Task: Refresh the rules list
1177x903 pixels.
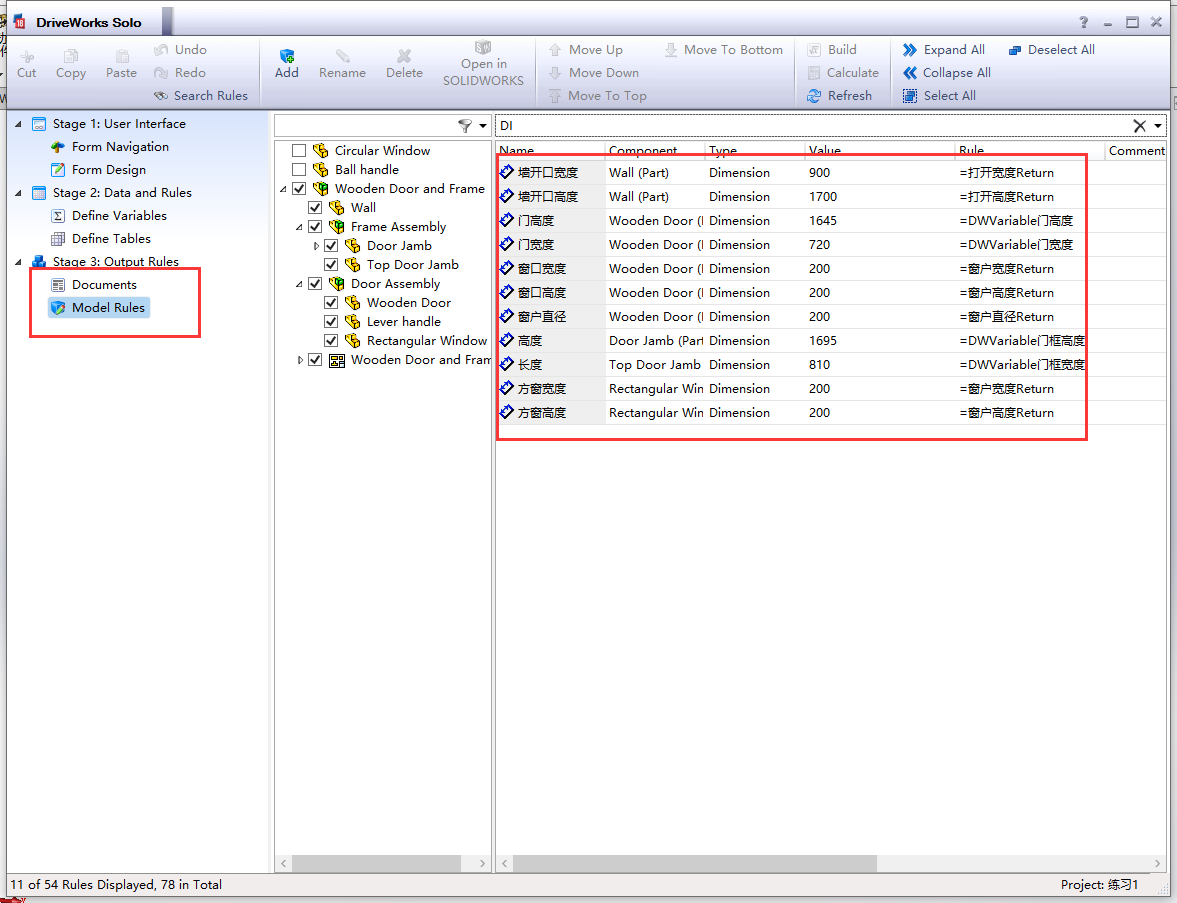Action: pos(839,95)
